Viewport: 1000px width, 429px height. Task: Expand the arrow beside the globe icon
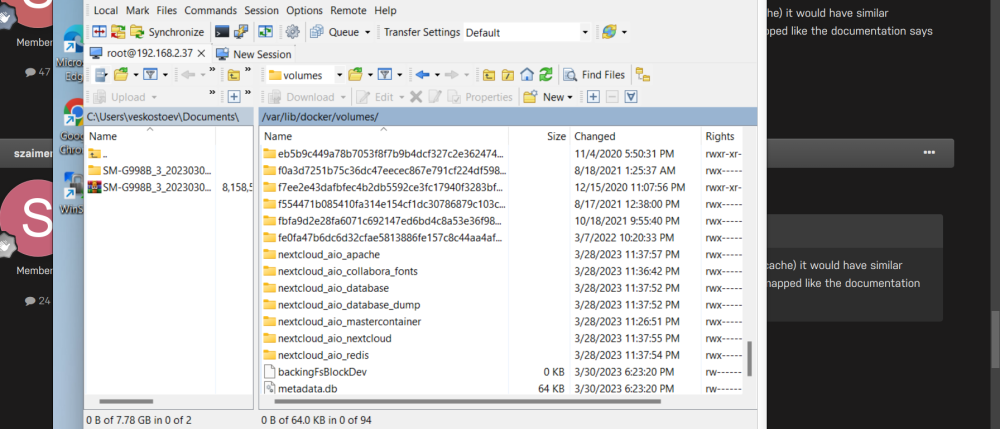tap(624, 33)
